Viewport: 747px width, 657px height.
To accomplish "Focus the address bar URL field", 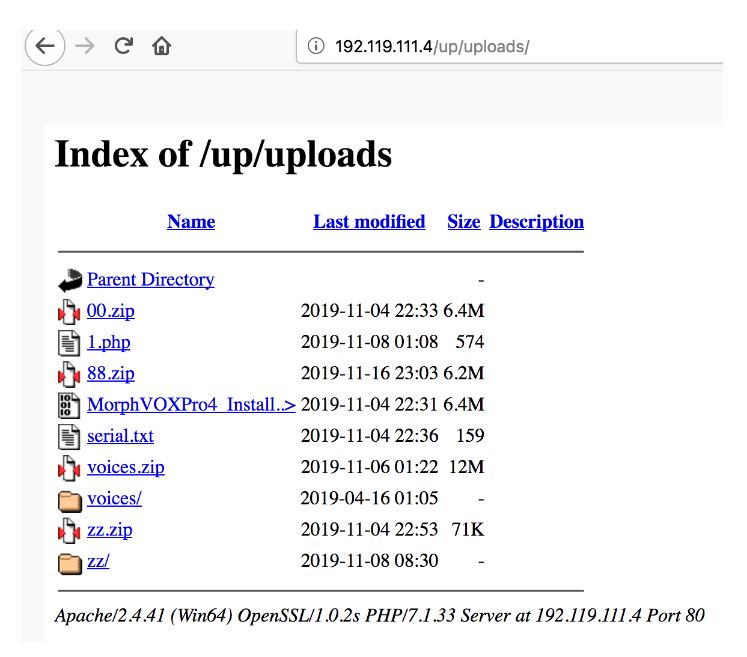I will click(520, 46).
